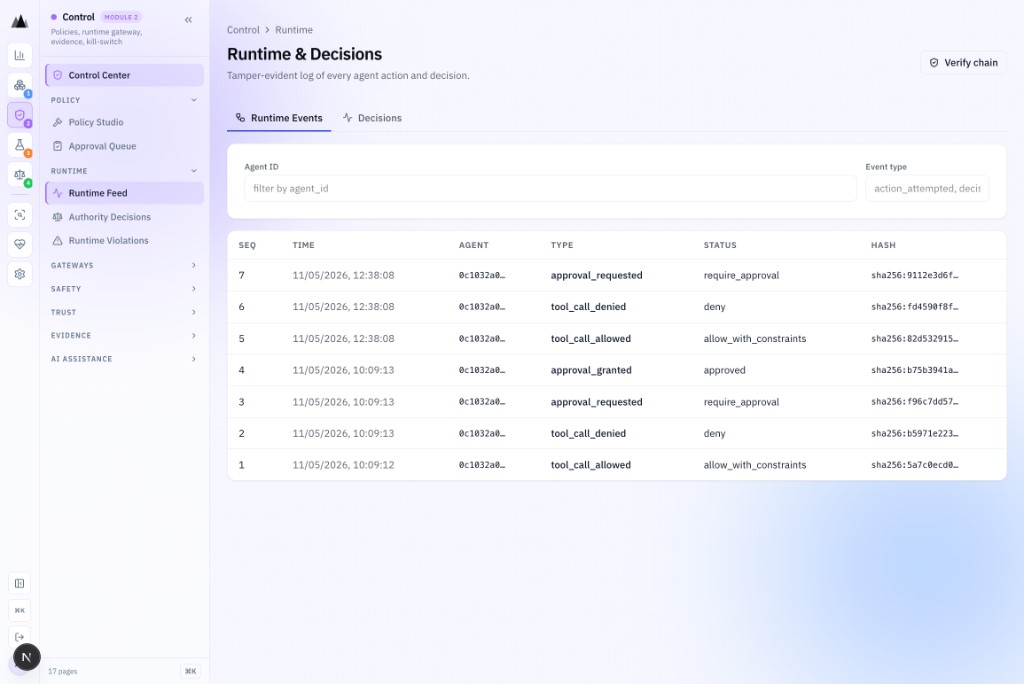Viewport: 1024px width, 684px height.
Task: Click require_approval status in row 3
Action: [741, 402]
